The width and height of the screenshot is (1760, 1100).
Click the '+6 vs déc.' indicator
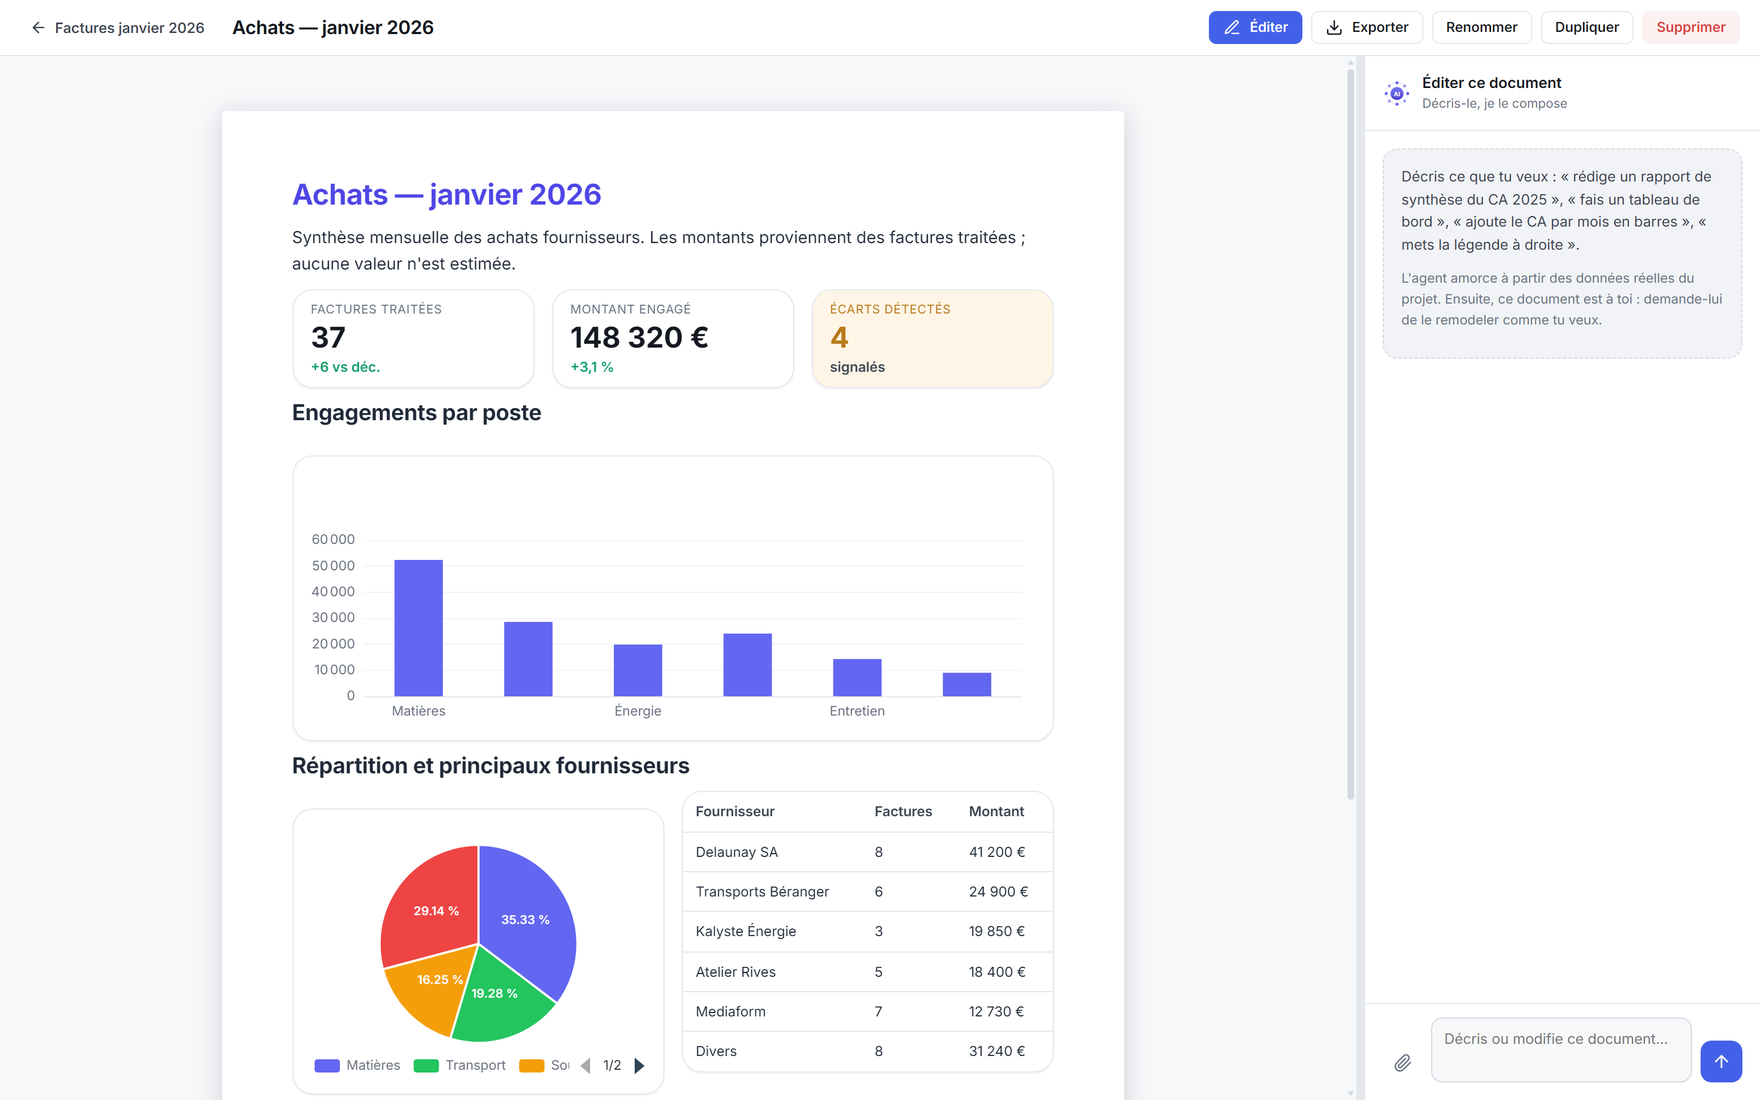pos(345,367)
